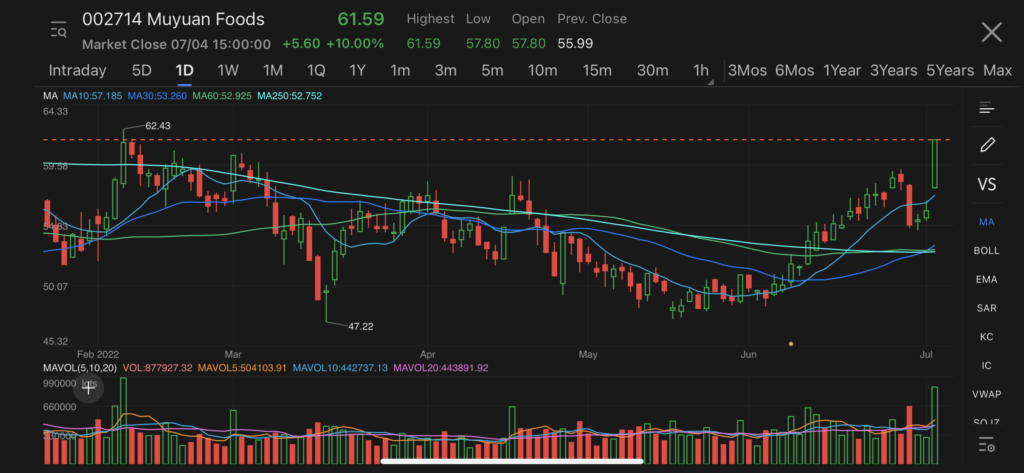1024x473 pixels.
Task: Toggle BOLL indicator
Action: tap(986, 250)
